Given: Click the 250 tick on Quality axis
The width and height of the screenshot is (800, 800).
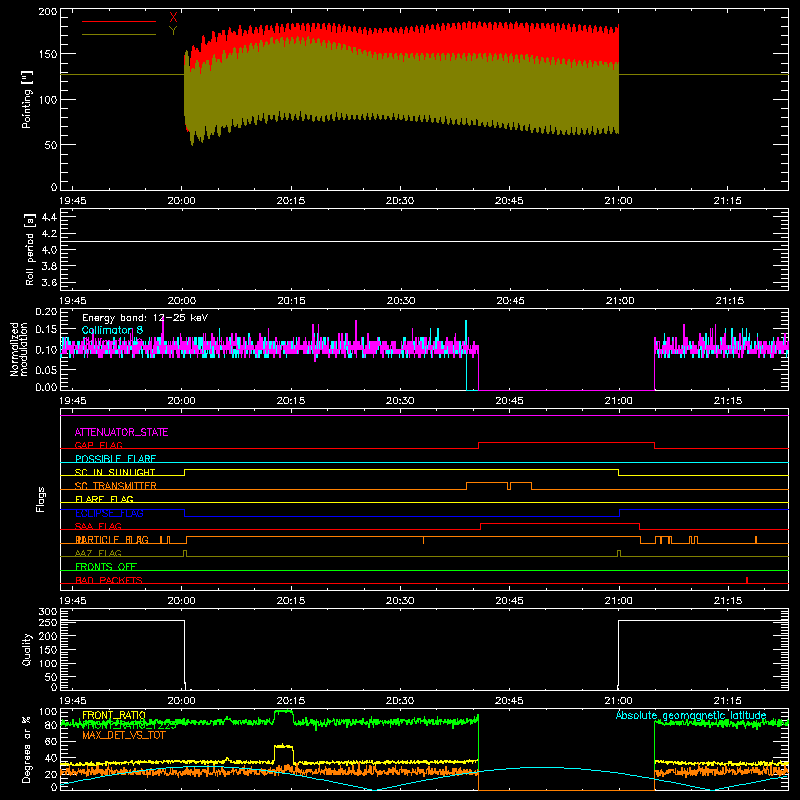Looking at the screenshot, I should click(x=48, y=623).
